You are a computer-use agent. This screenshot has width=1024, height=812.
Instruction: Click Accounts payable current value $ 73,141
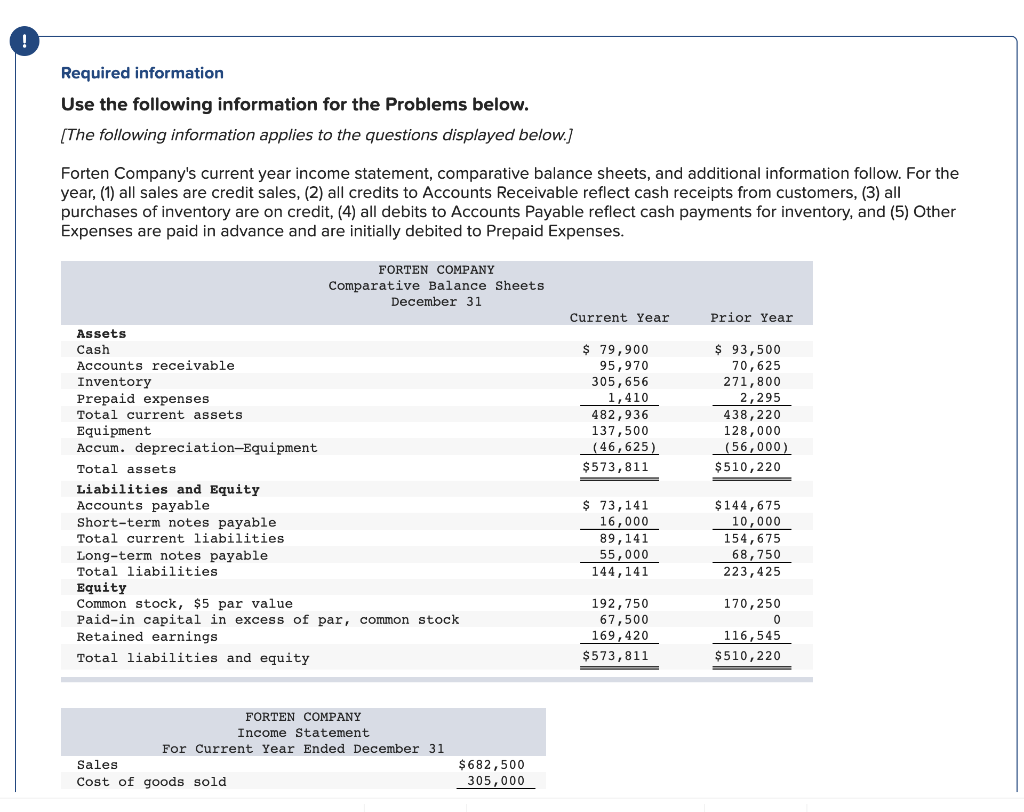tap(615, 506)
